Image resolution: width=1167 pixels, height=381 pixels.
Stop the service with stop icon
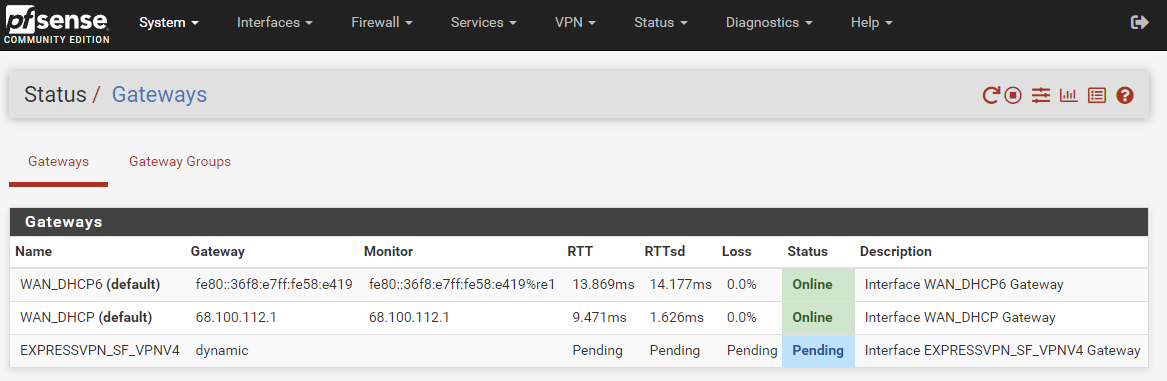point(1012,95)
